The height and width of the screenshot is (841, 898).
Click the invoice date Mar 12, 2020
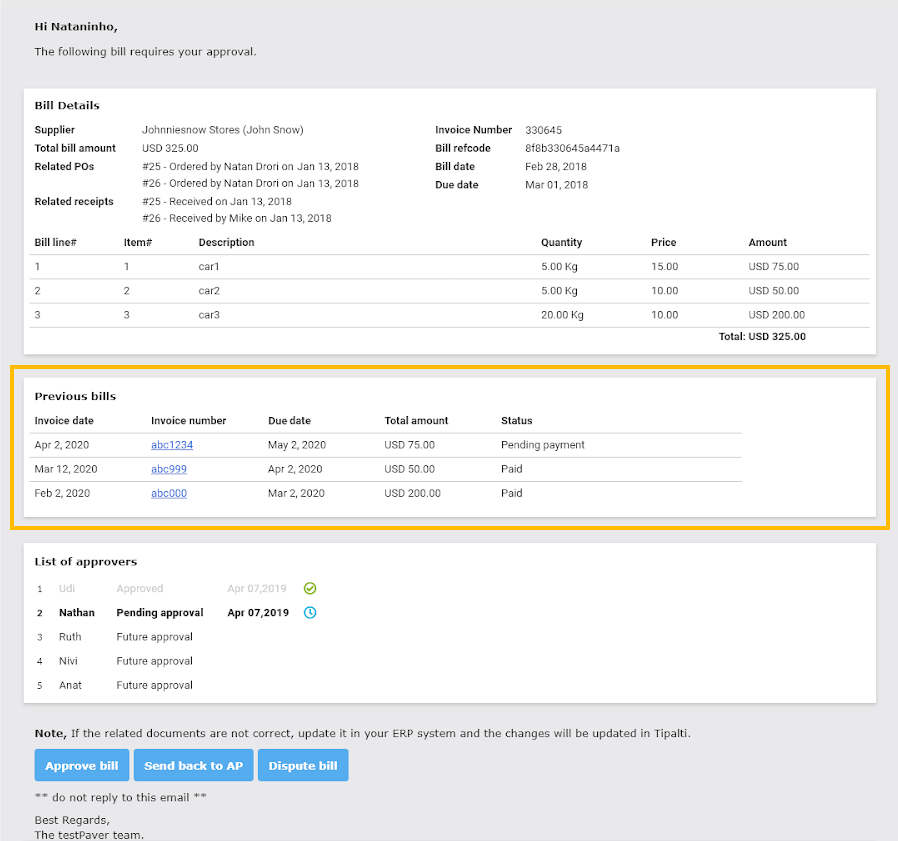pos(66,469)
